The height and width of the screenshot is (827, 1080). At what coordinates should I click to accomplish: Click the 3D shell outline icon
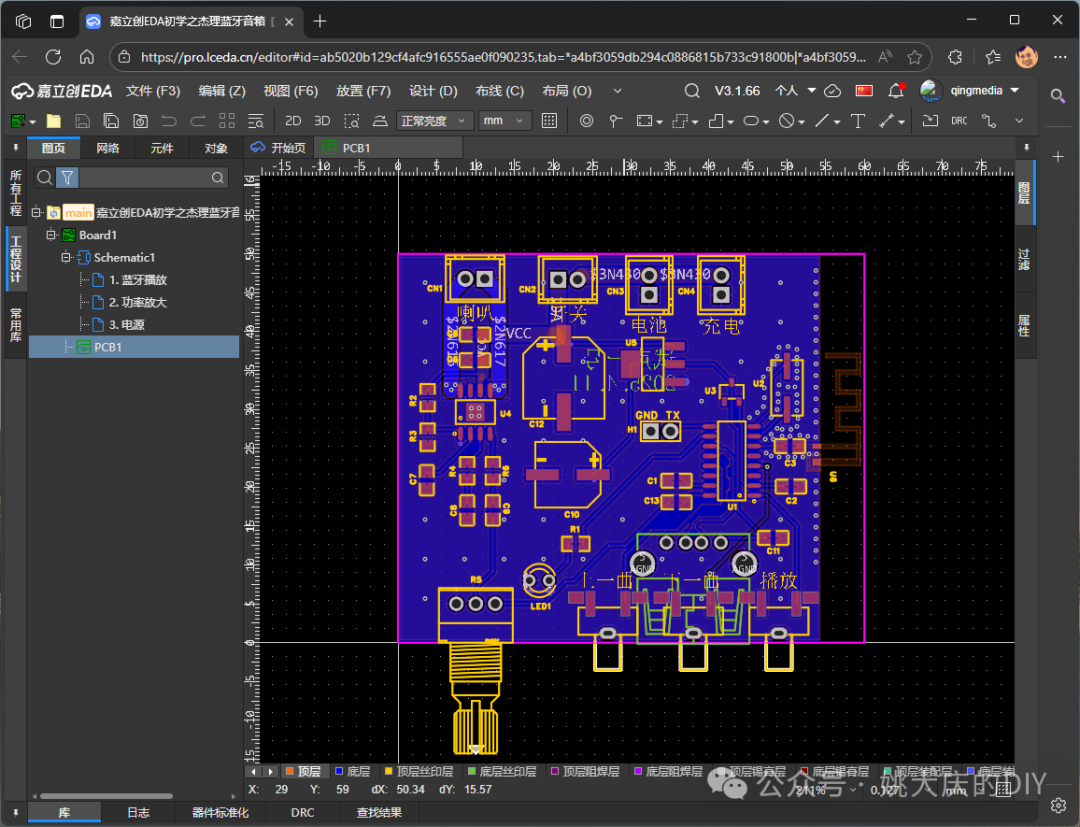click(380, 121)
